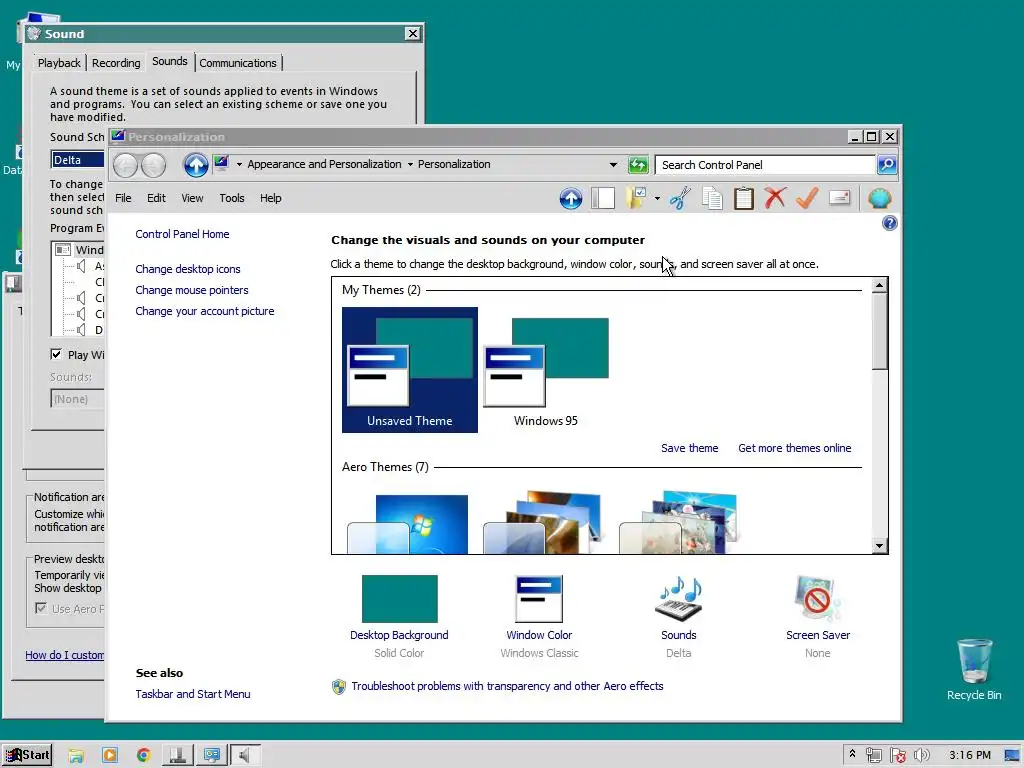Open the Screen Saver icon
Viewport: 1024px width, 768px height.
click(818, 598)
